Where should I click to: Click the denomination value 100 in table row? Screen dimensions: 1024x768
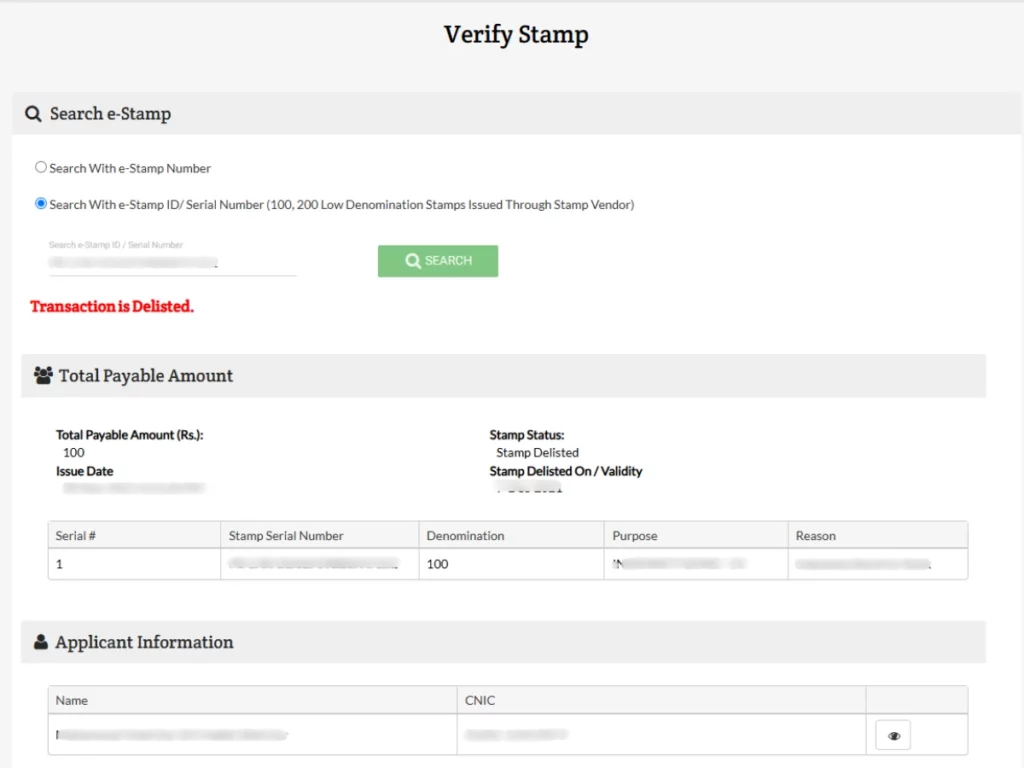click(438, 564)
